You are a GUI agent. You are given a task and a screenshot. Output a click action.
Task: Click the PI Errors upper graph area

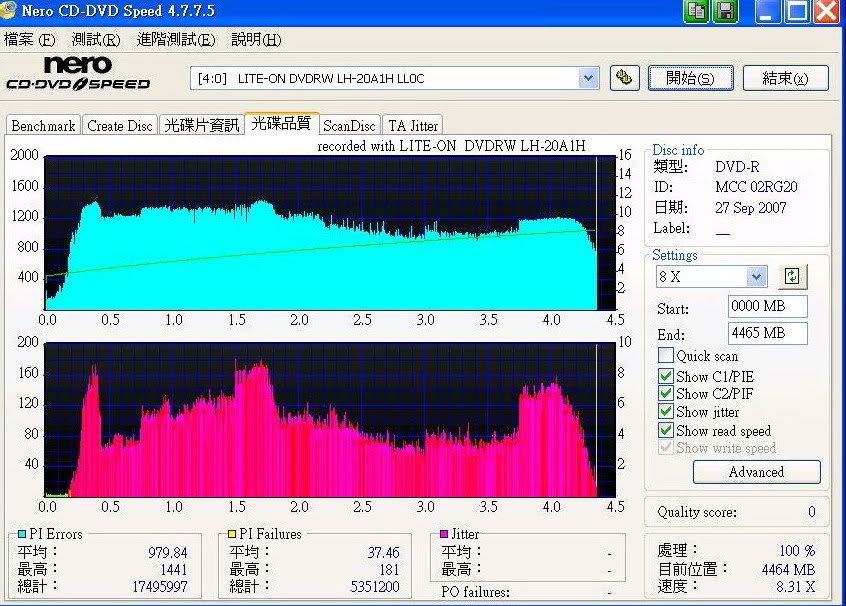[x=330, y=233]
